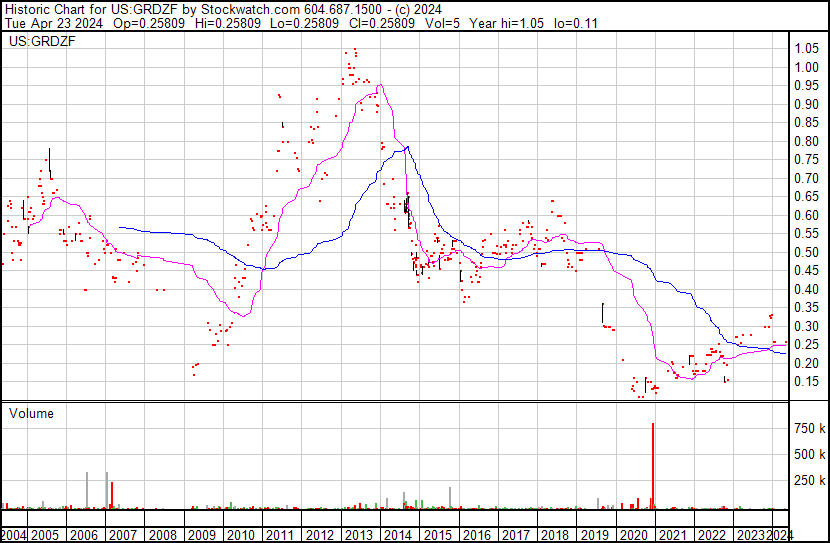Image resolution: width=830 pixels, height=543 pixels.
Task: Select the 2004 year marker on time axis
Action: click(15, 535)
